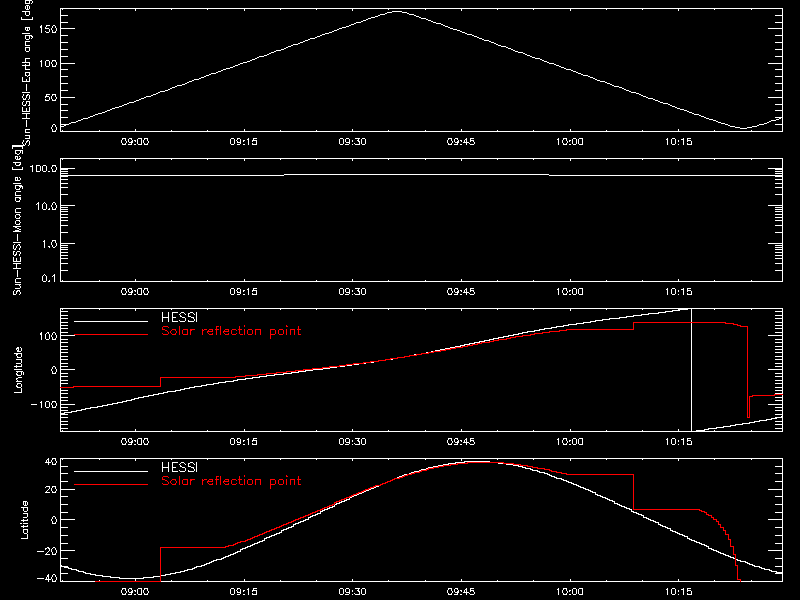Viewport: 800px width, 600px height.
Task: Click the 0.1 tick on Moon angle plot
Action: (49, 279)
